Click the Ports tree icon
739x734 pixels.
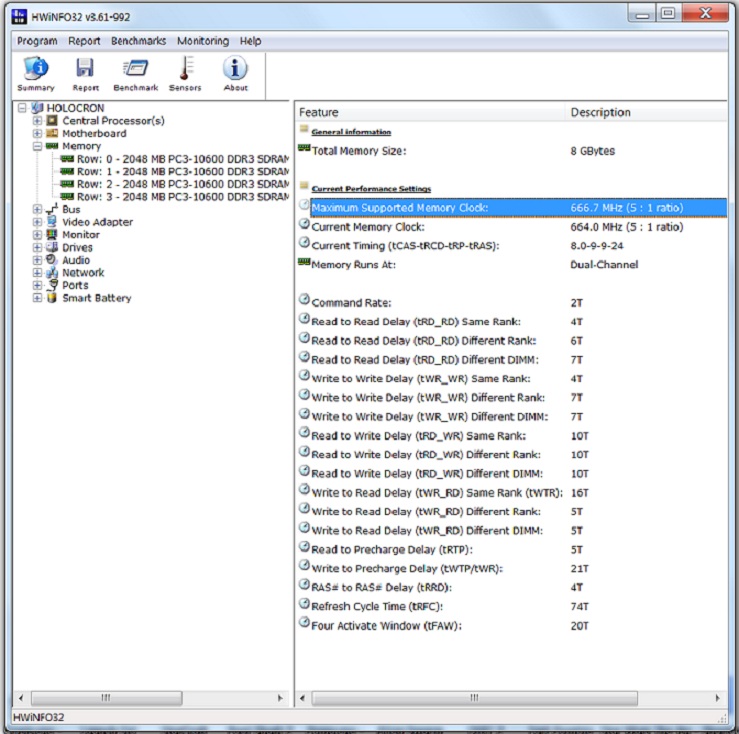click(x=53, y=285)
